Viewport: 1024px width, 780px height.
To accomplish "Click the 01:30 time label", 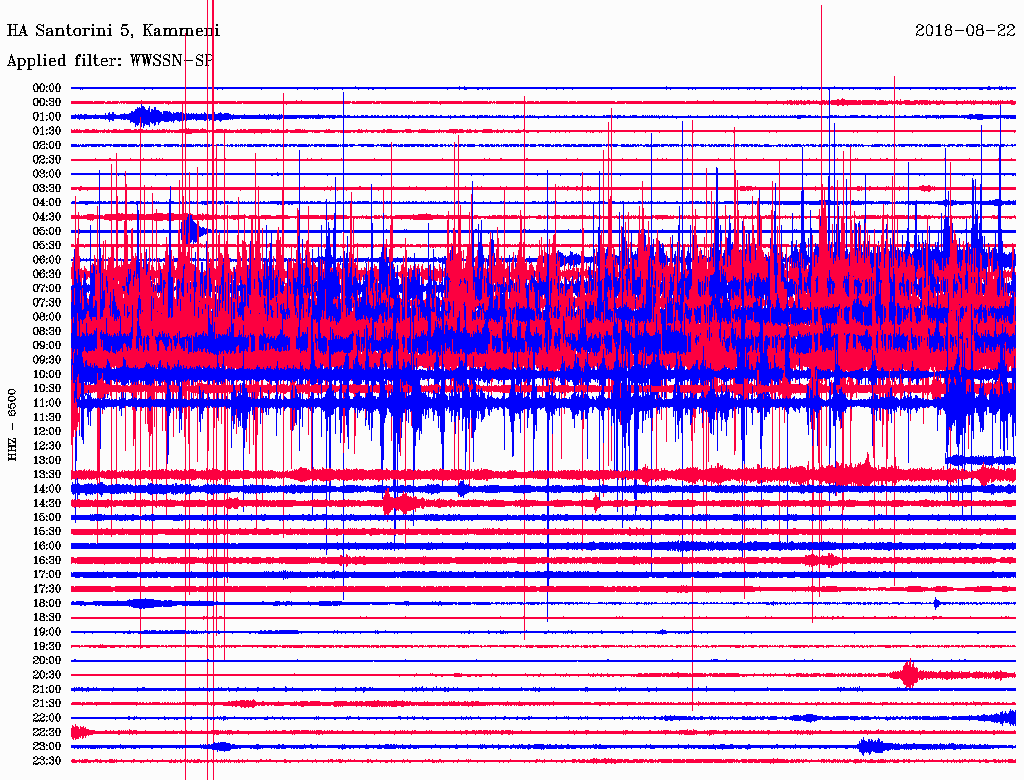I will [x=47, y=131].
